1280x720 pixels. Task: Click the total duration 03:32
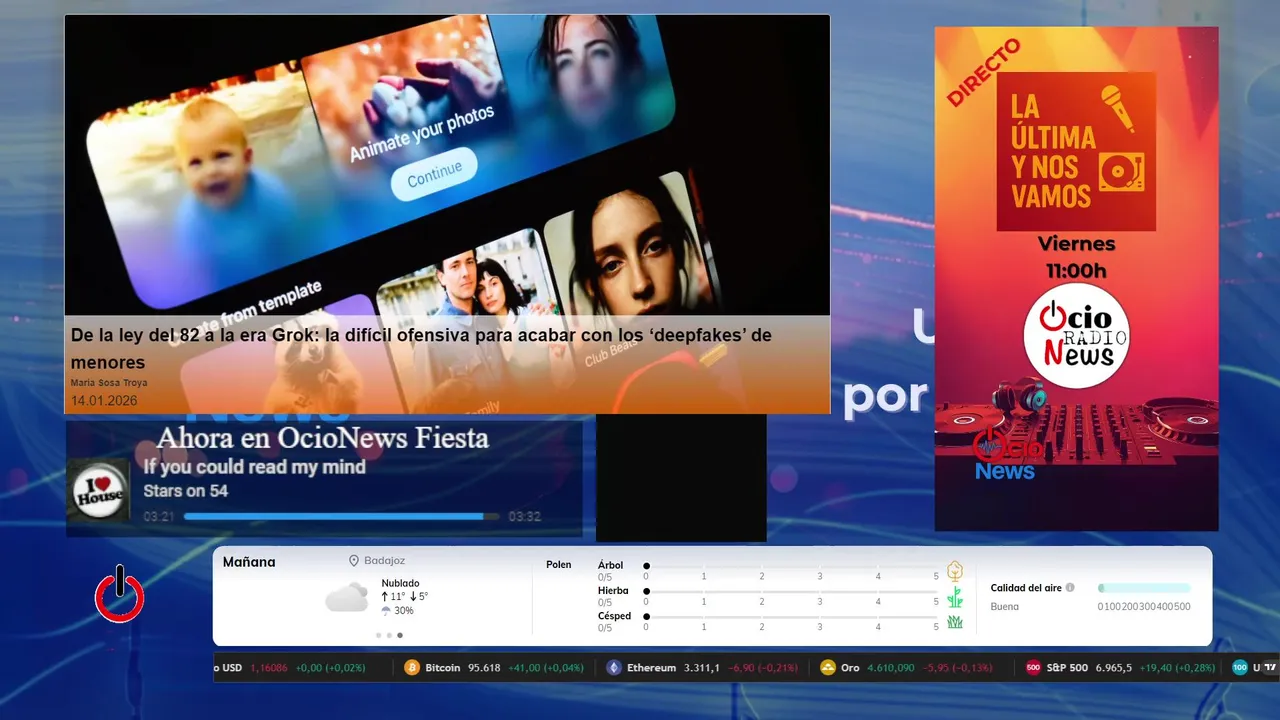point(524,517)
